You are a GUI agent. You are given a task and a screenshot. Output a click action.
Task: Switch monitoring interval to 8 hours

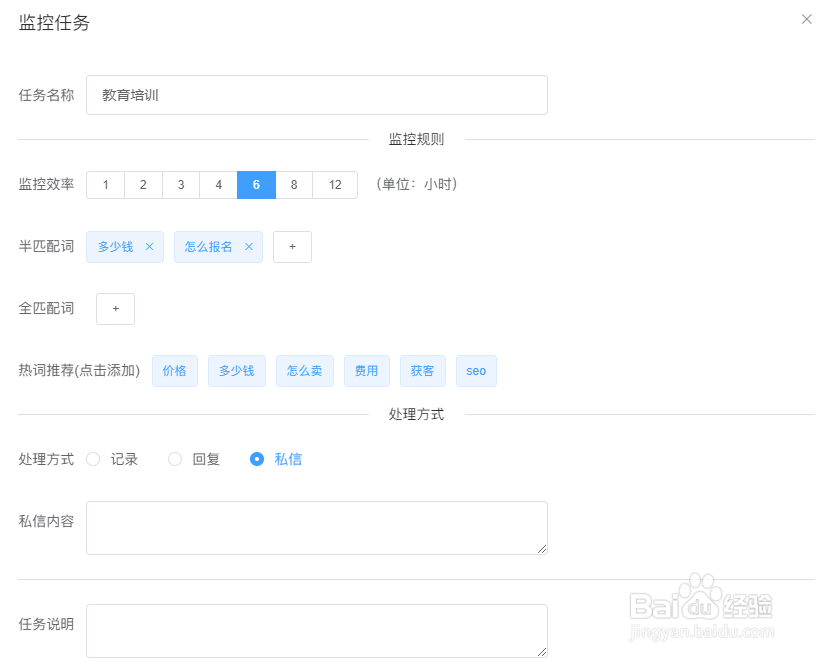[x=294, y=185]
